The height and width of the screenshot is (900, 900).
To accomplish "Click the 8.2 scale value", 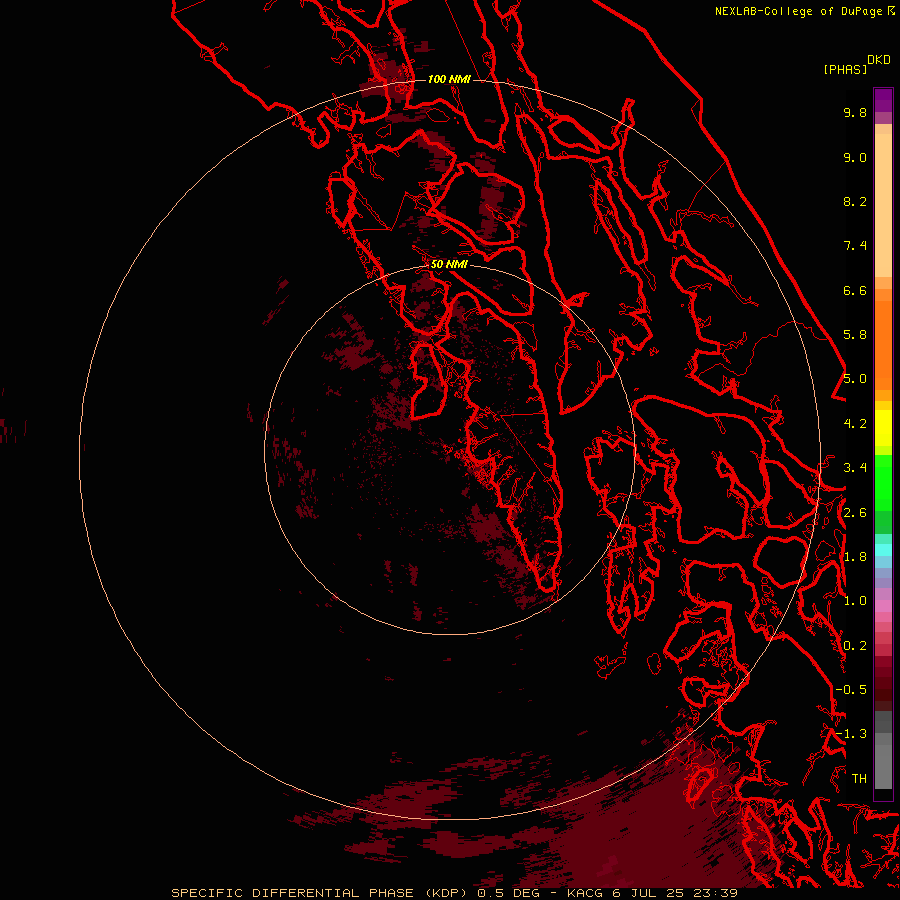I will click(x=855, y=201).
